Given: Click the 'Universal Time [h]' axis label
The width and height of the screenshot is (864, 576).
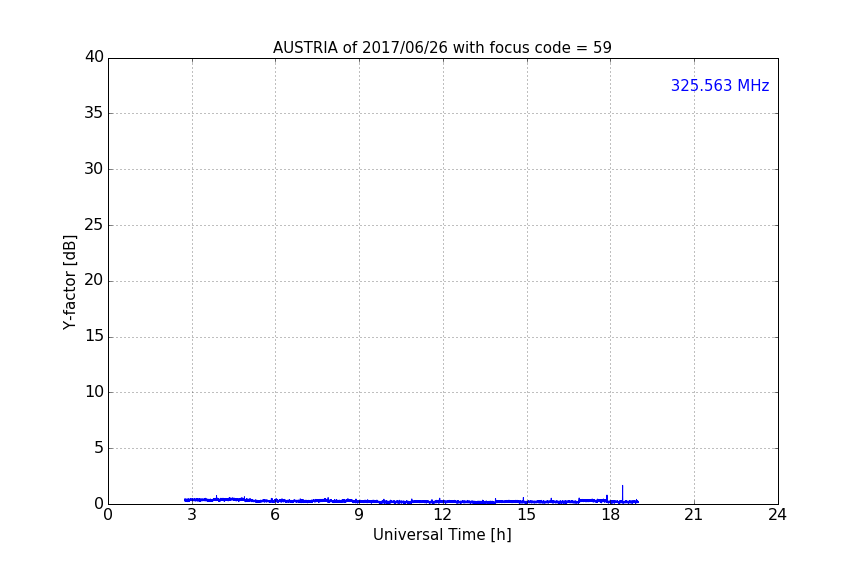Looking at the screenshot, I should pos(442,535).
